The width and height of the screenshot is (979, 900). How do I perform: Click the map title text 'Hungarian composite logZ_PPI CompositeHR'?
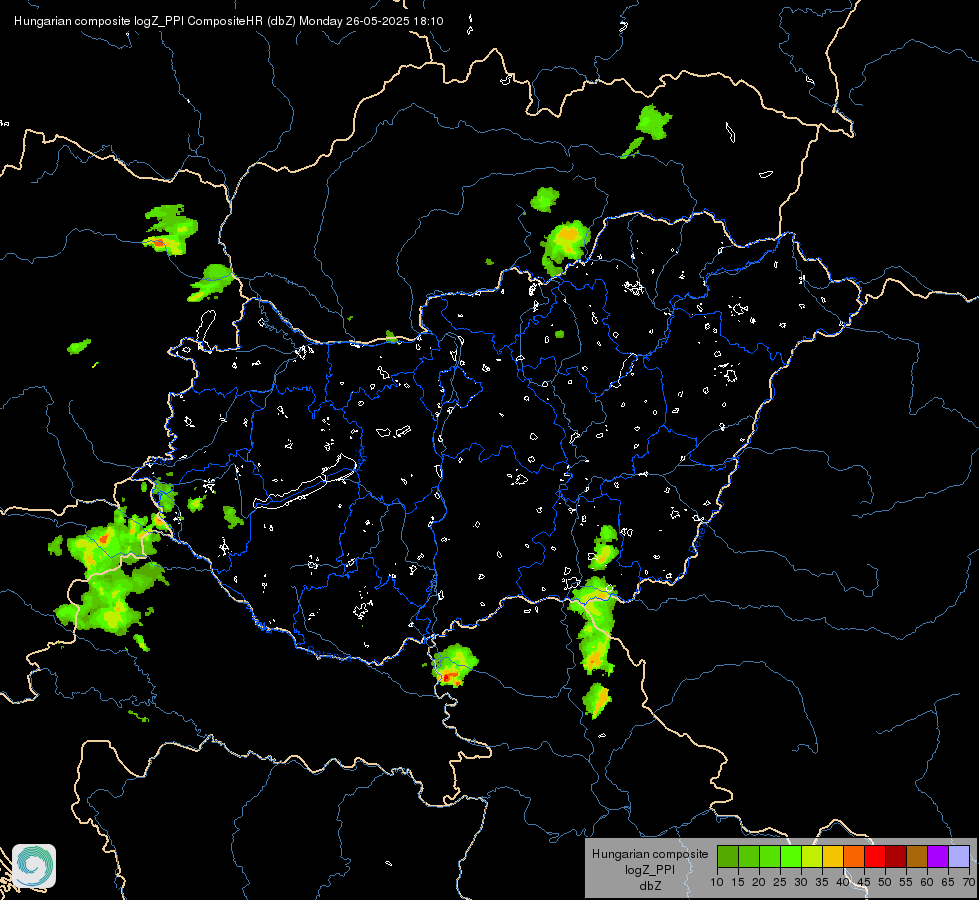[x=139, y=21]
